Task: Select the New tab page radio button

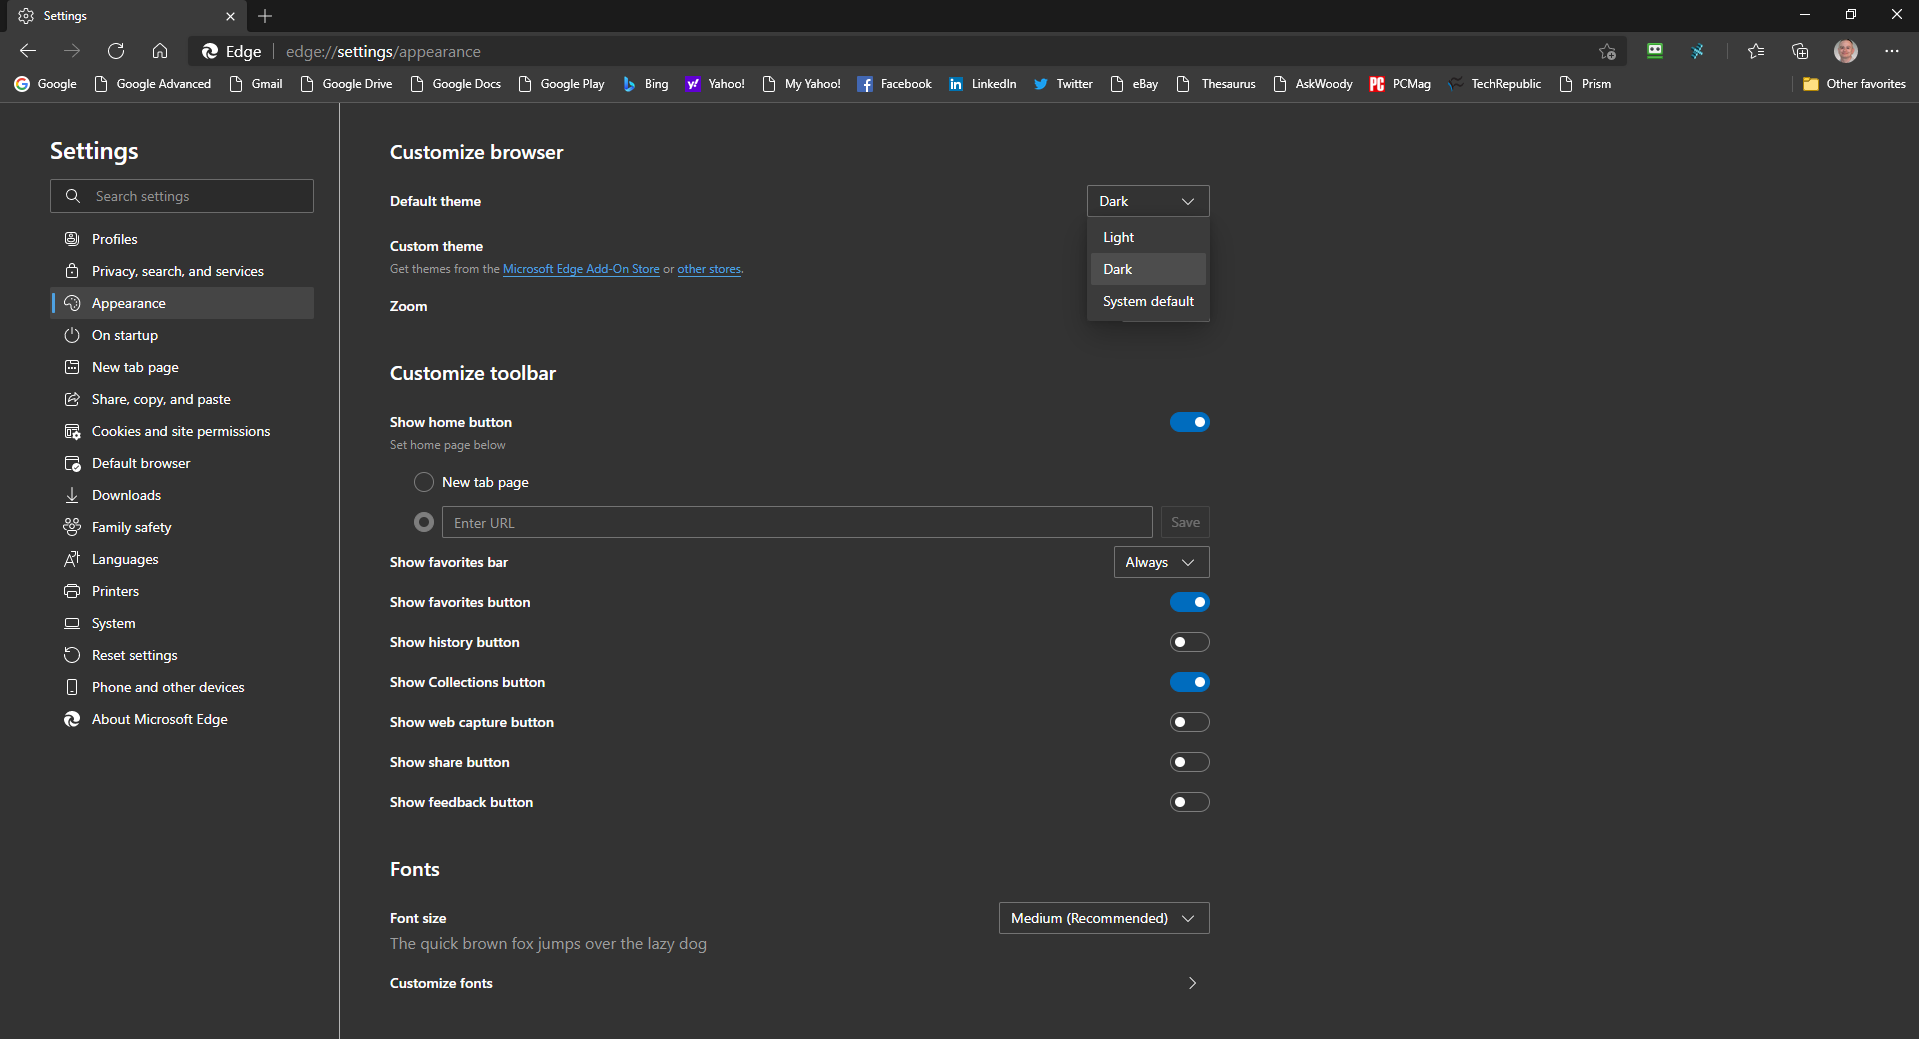Action: point(424,482)
